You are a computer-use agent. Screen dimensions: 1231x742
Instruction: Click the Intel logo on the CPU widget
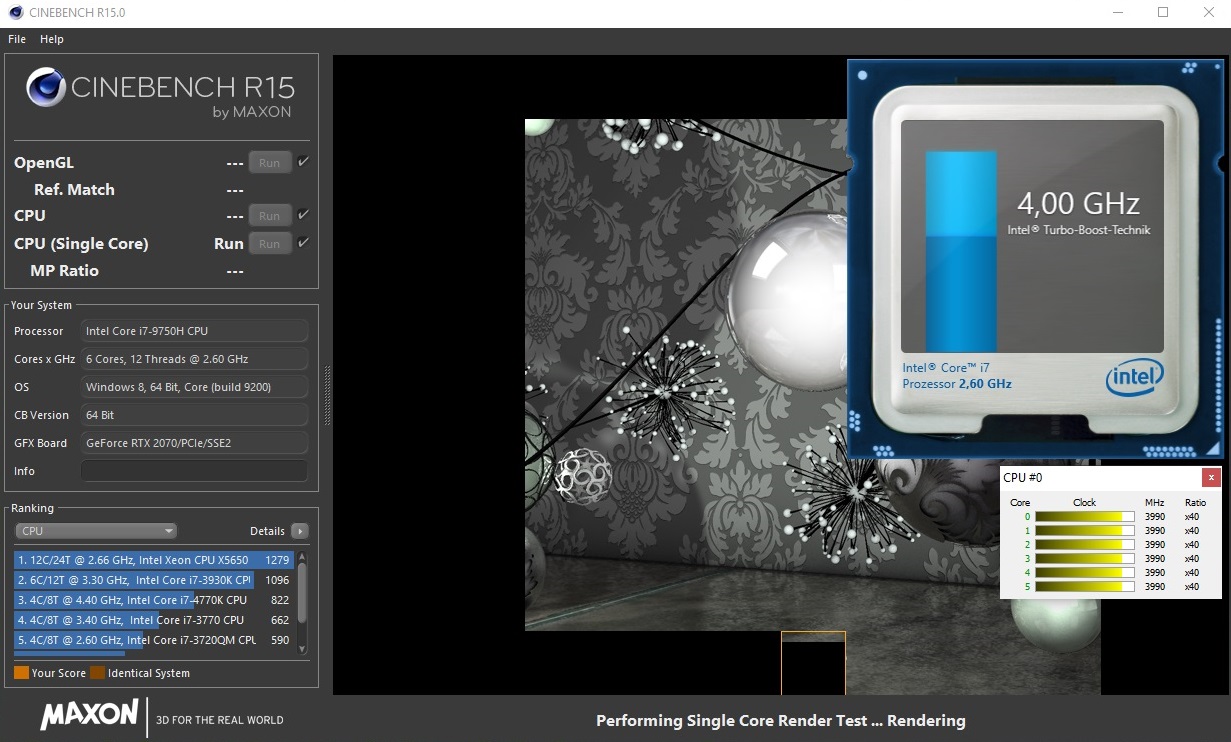click(x=1134, y=378)
